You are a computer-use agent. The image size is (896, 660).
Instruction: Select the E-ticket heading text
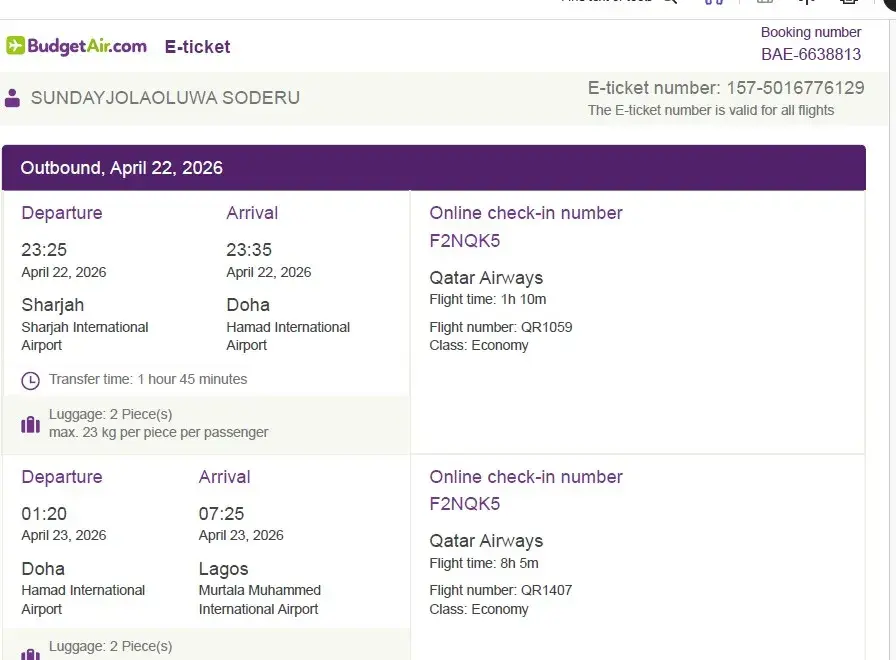[x=197, y=47]
